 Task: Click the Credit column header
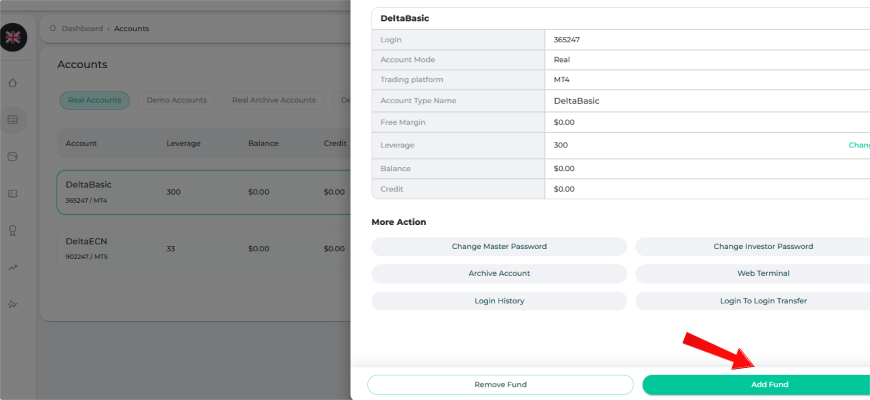coord(335,143)
